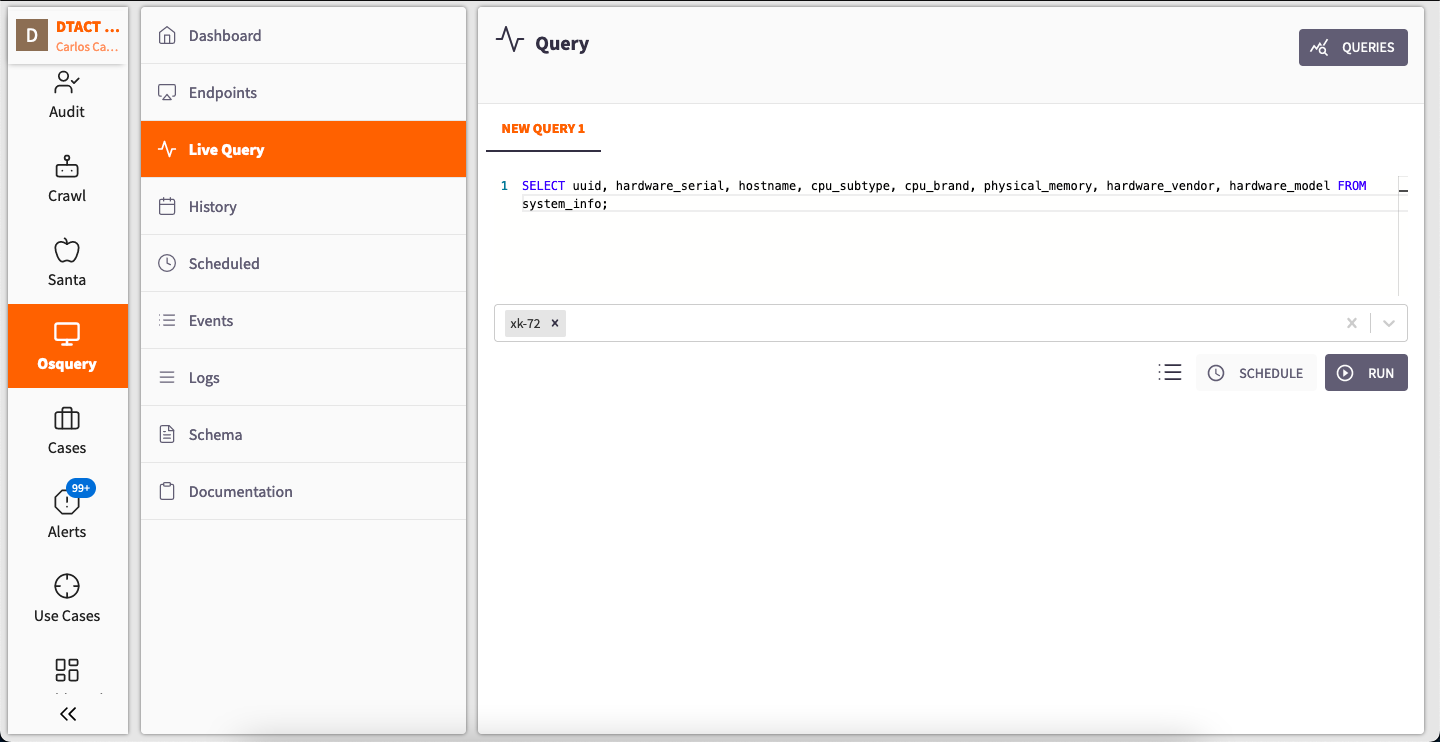Viewport: 1440px width, 742px height.
Task: Collapse the sidebar with double chevron
Action: coord(68,714)
